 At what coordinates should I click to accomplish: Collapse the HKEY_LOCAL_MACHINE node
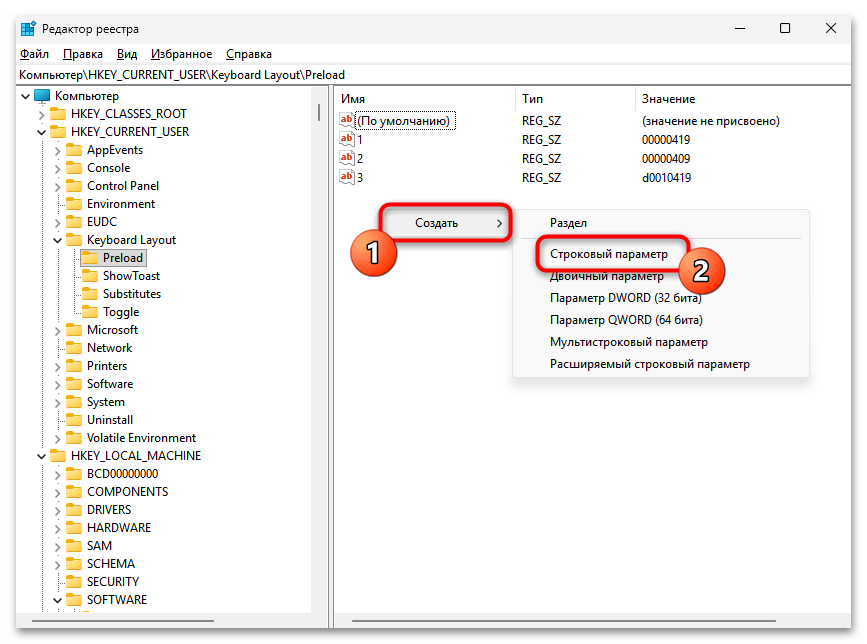click(41, 457)
